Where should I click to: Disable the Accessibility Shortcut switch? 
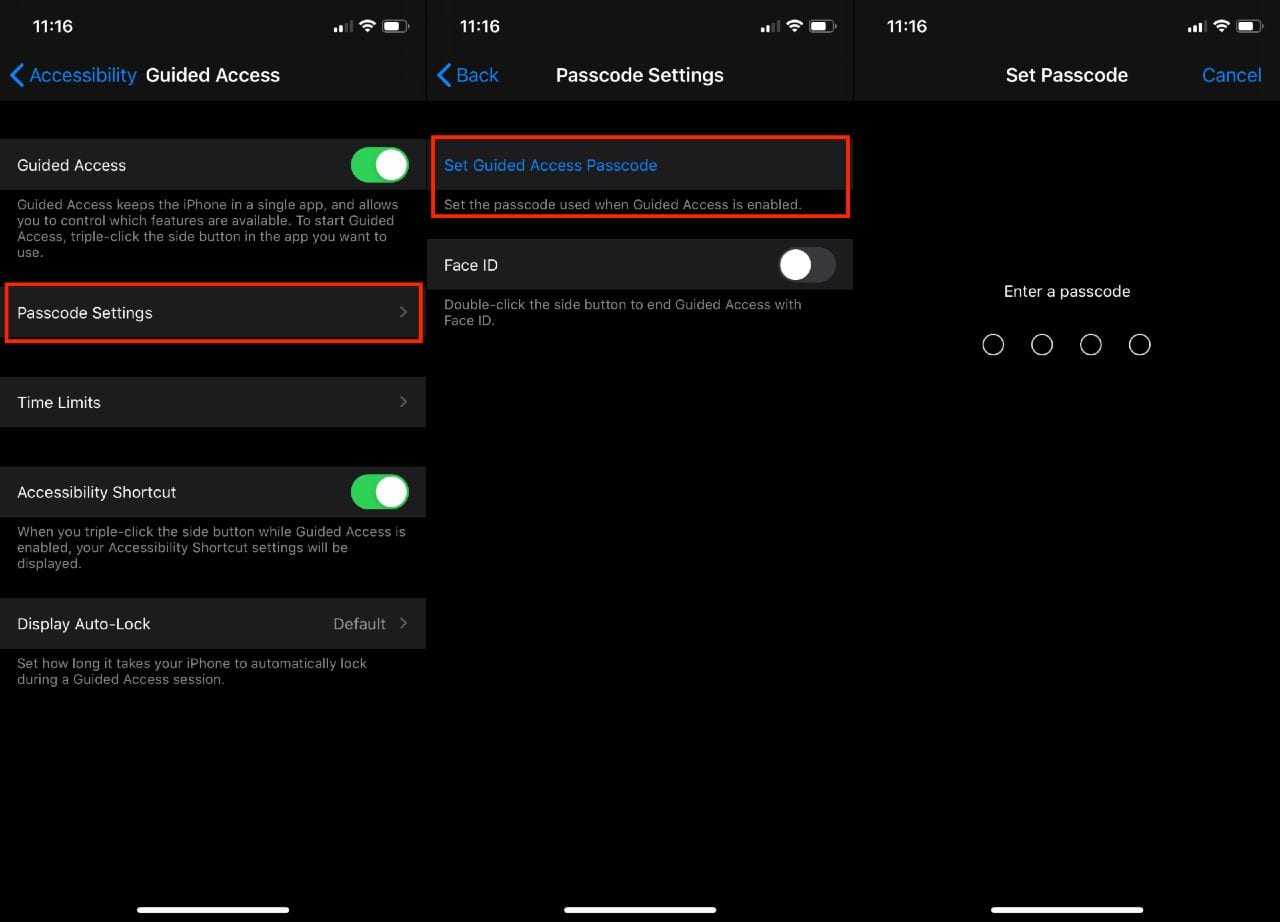[379, 492]
